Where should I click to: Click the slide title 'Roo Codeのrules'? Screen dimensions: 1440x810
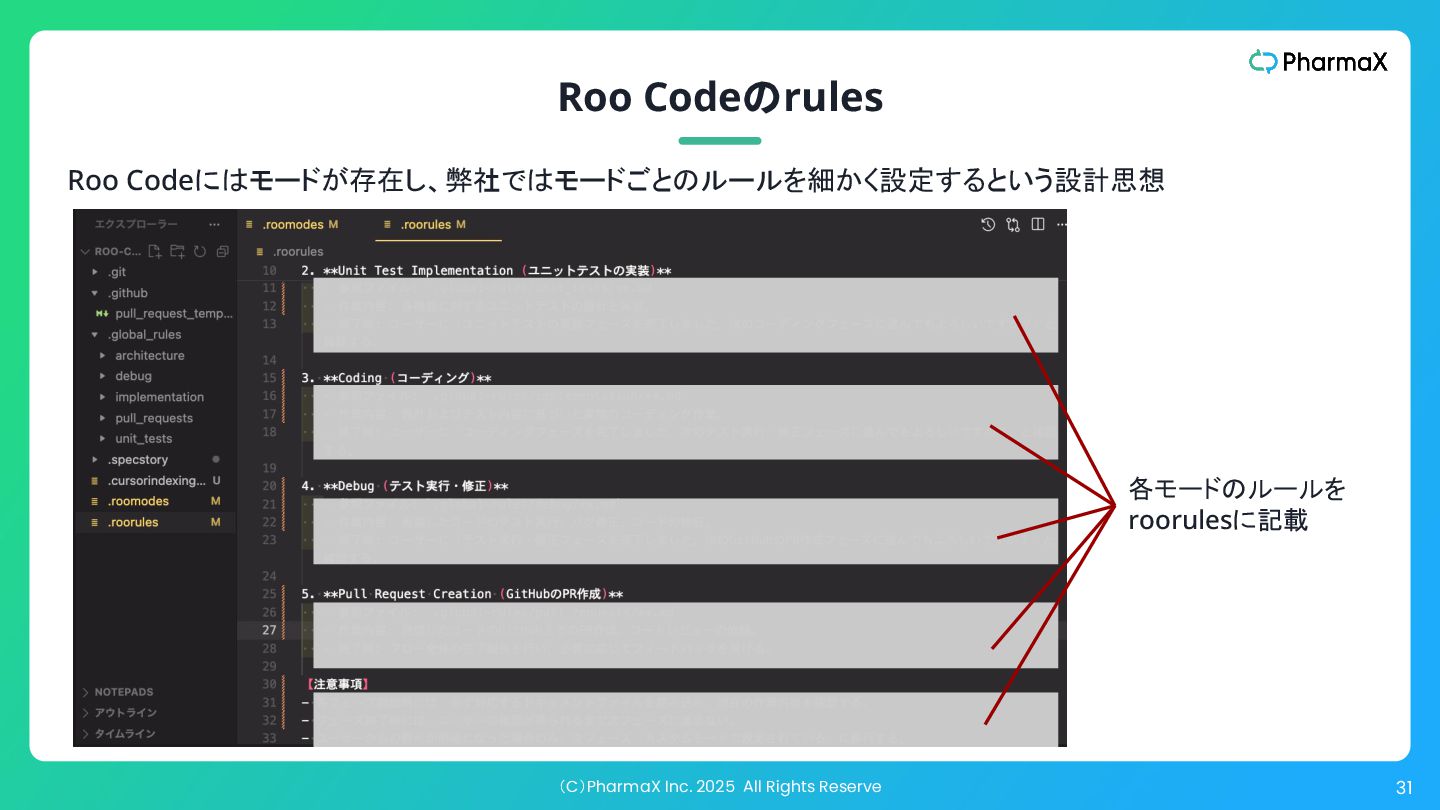tap(720, 97)
